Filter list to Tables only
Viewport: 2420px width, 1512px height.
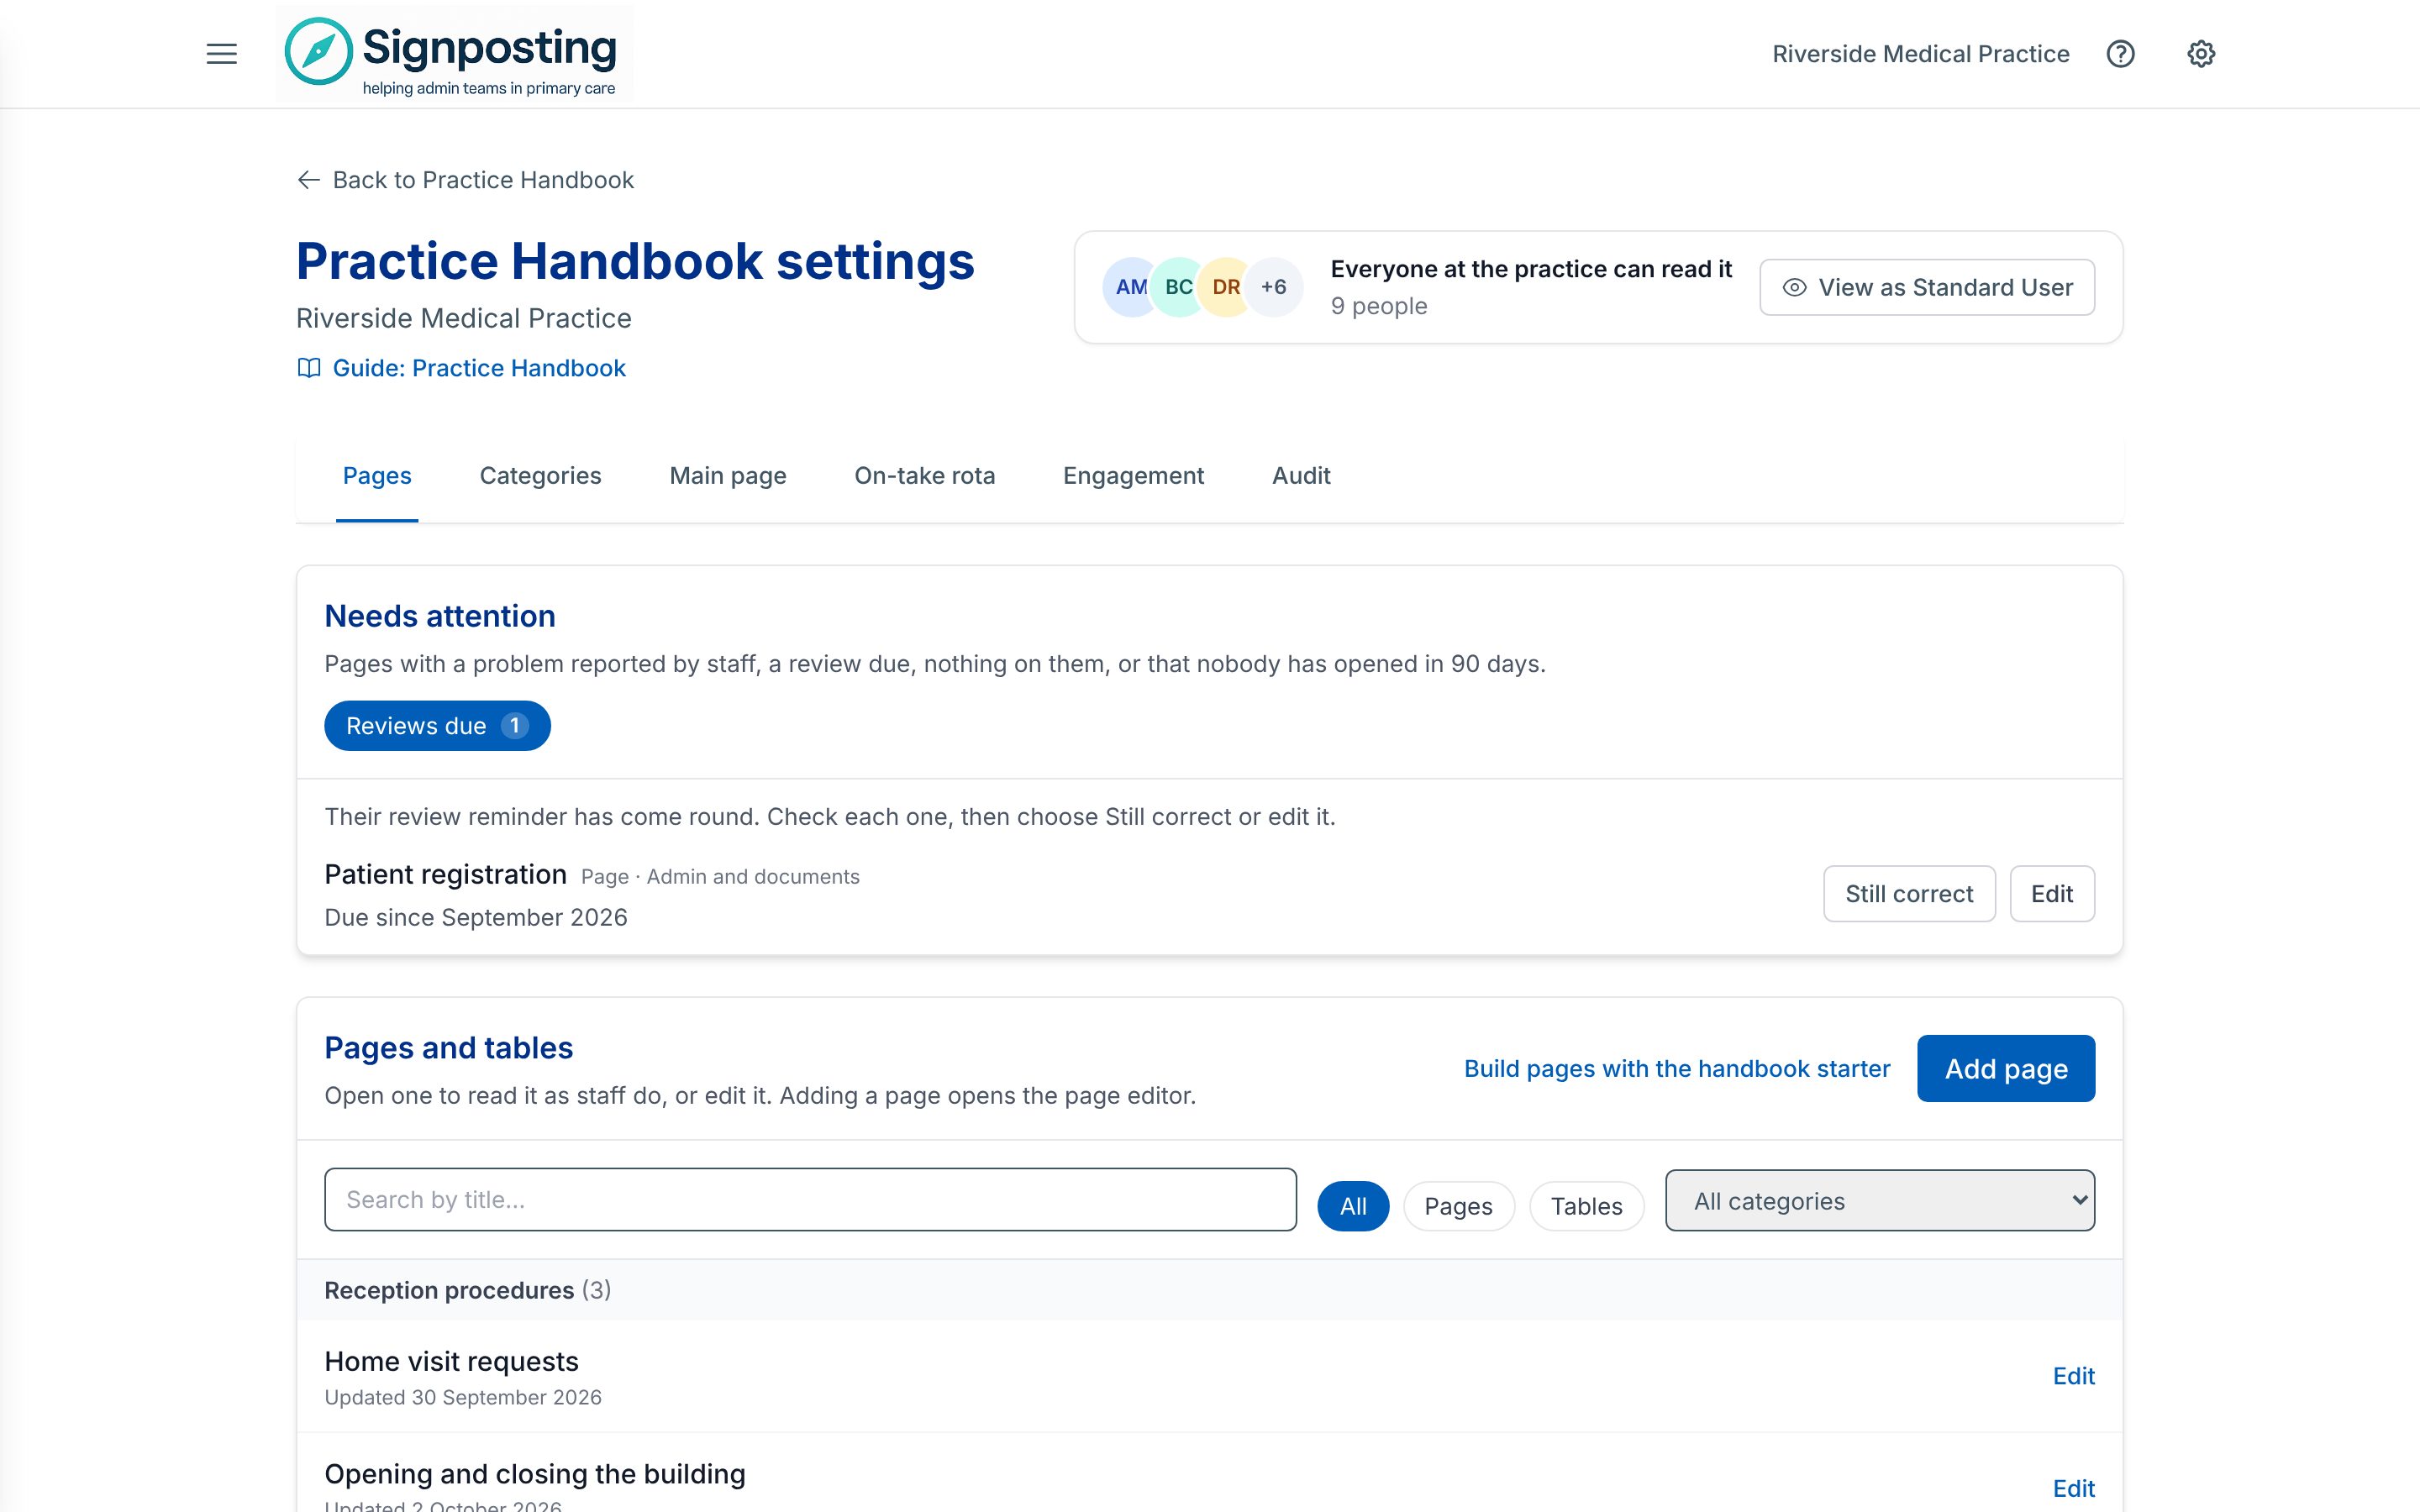pyautogui.click(x=1586, y=1206)
